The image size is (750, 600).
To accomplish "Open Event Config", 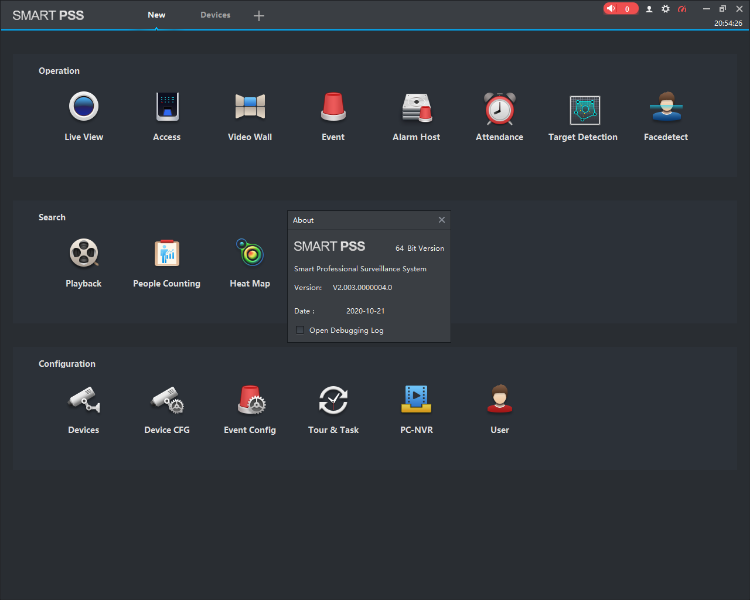I will pos(250,409).
